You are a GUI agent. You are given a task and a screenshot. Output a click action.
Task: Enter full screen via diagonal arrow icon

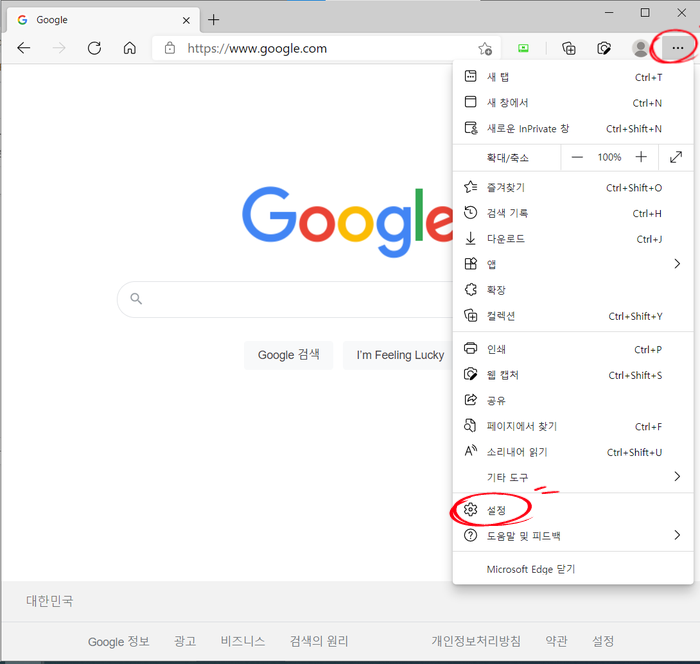pyautogui.click(x=676, y=157)
